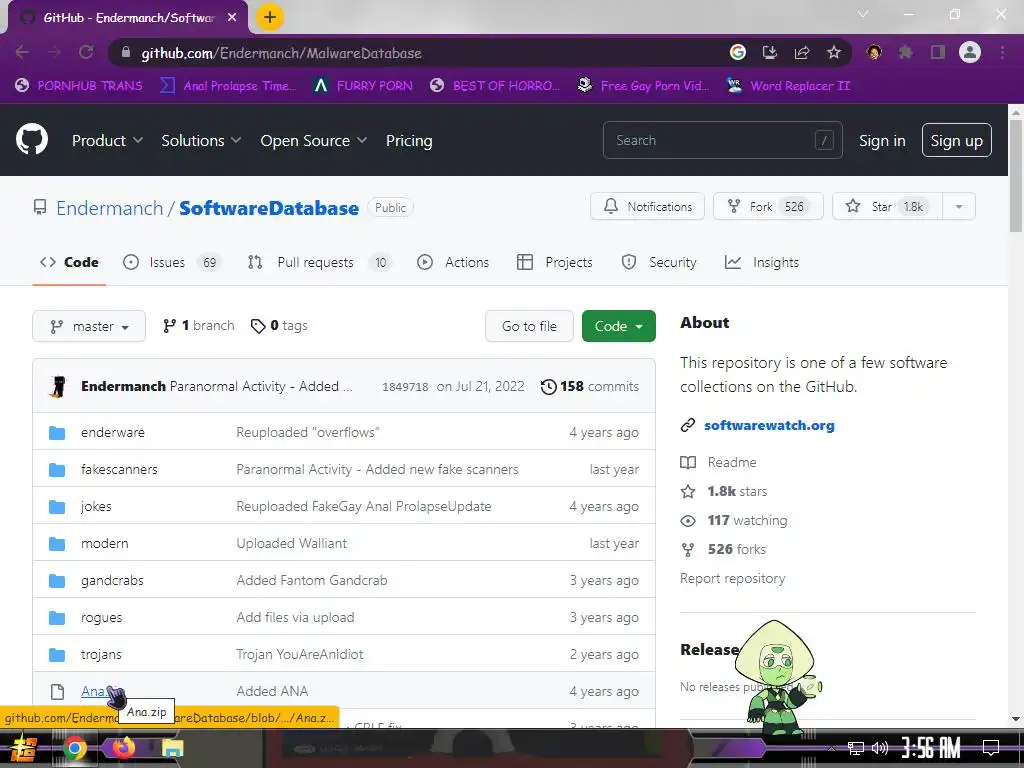The width and height of the screenshot is (1024, 768).
Task: Open File Explorer from the taskbar
Action: tap(172, 748)
